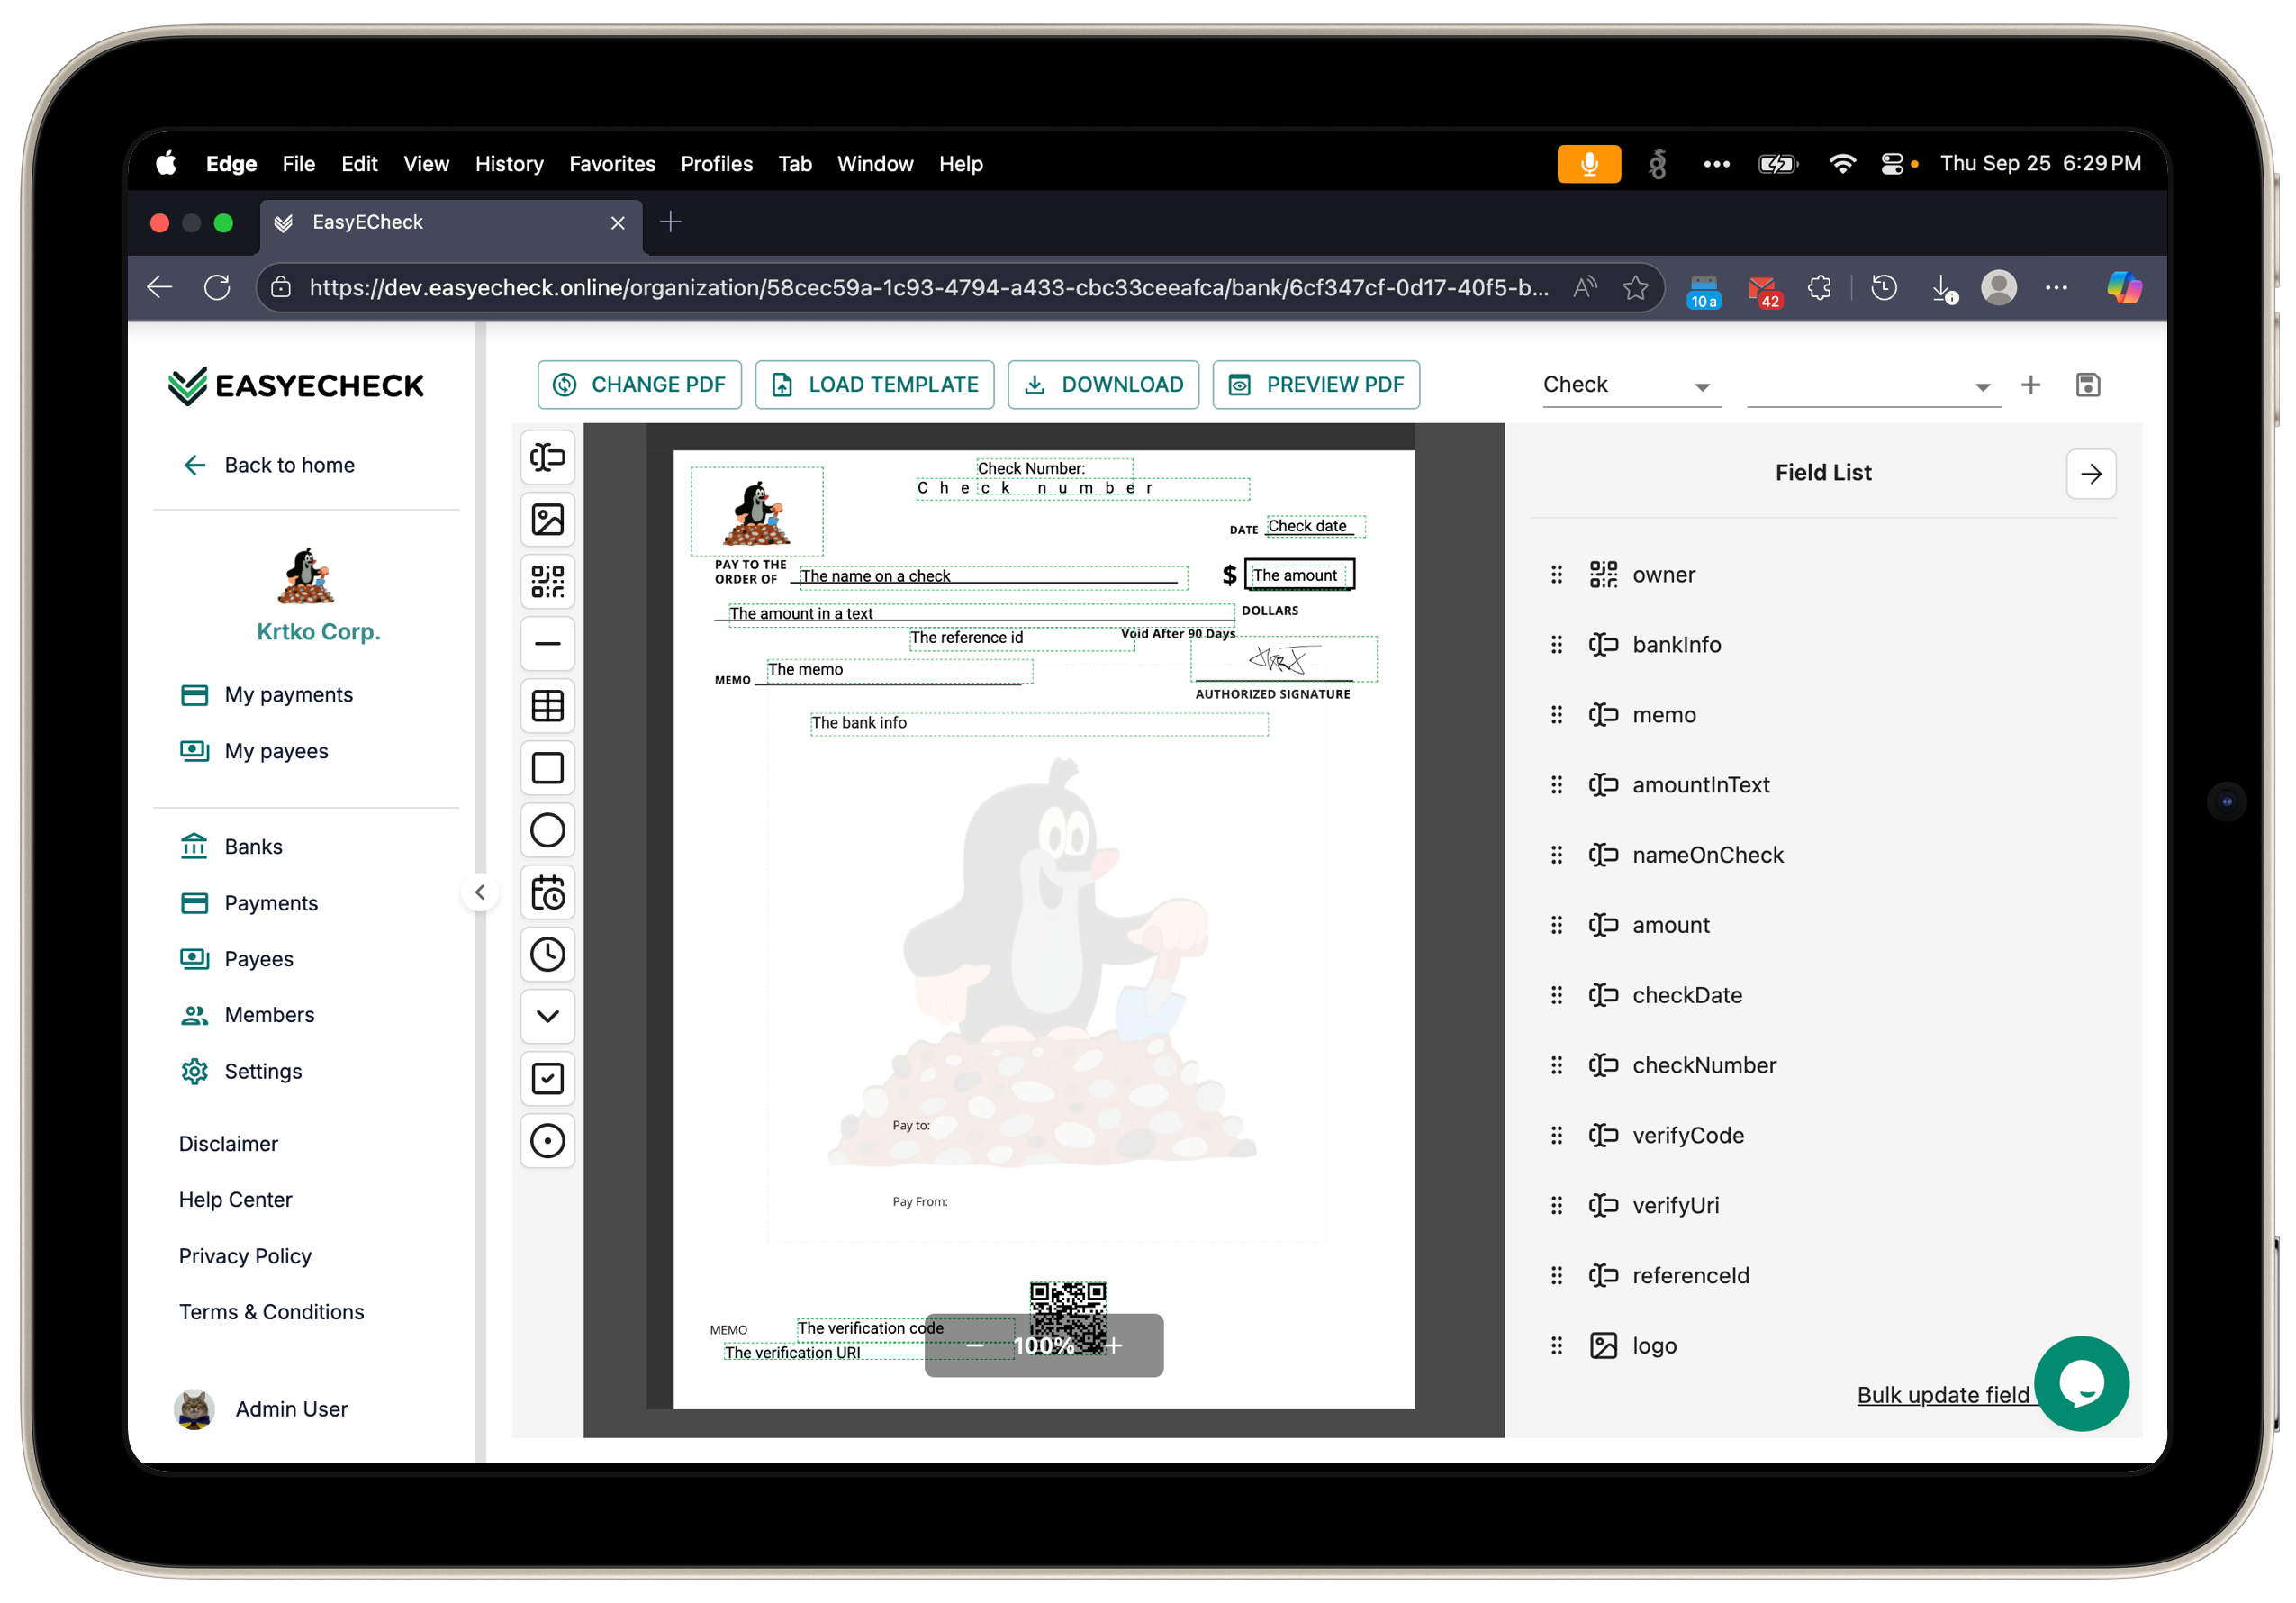Select the ellipse shape tool
The width and height of the screenshot is (2296, 1603).
pyautogui.click(x=547, y=830)
